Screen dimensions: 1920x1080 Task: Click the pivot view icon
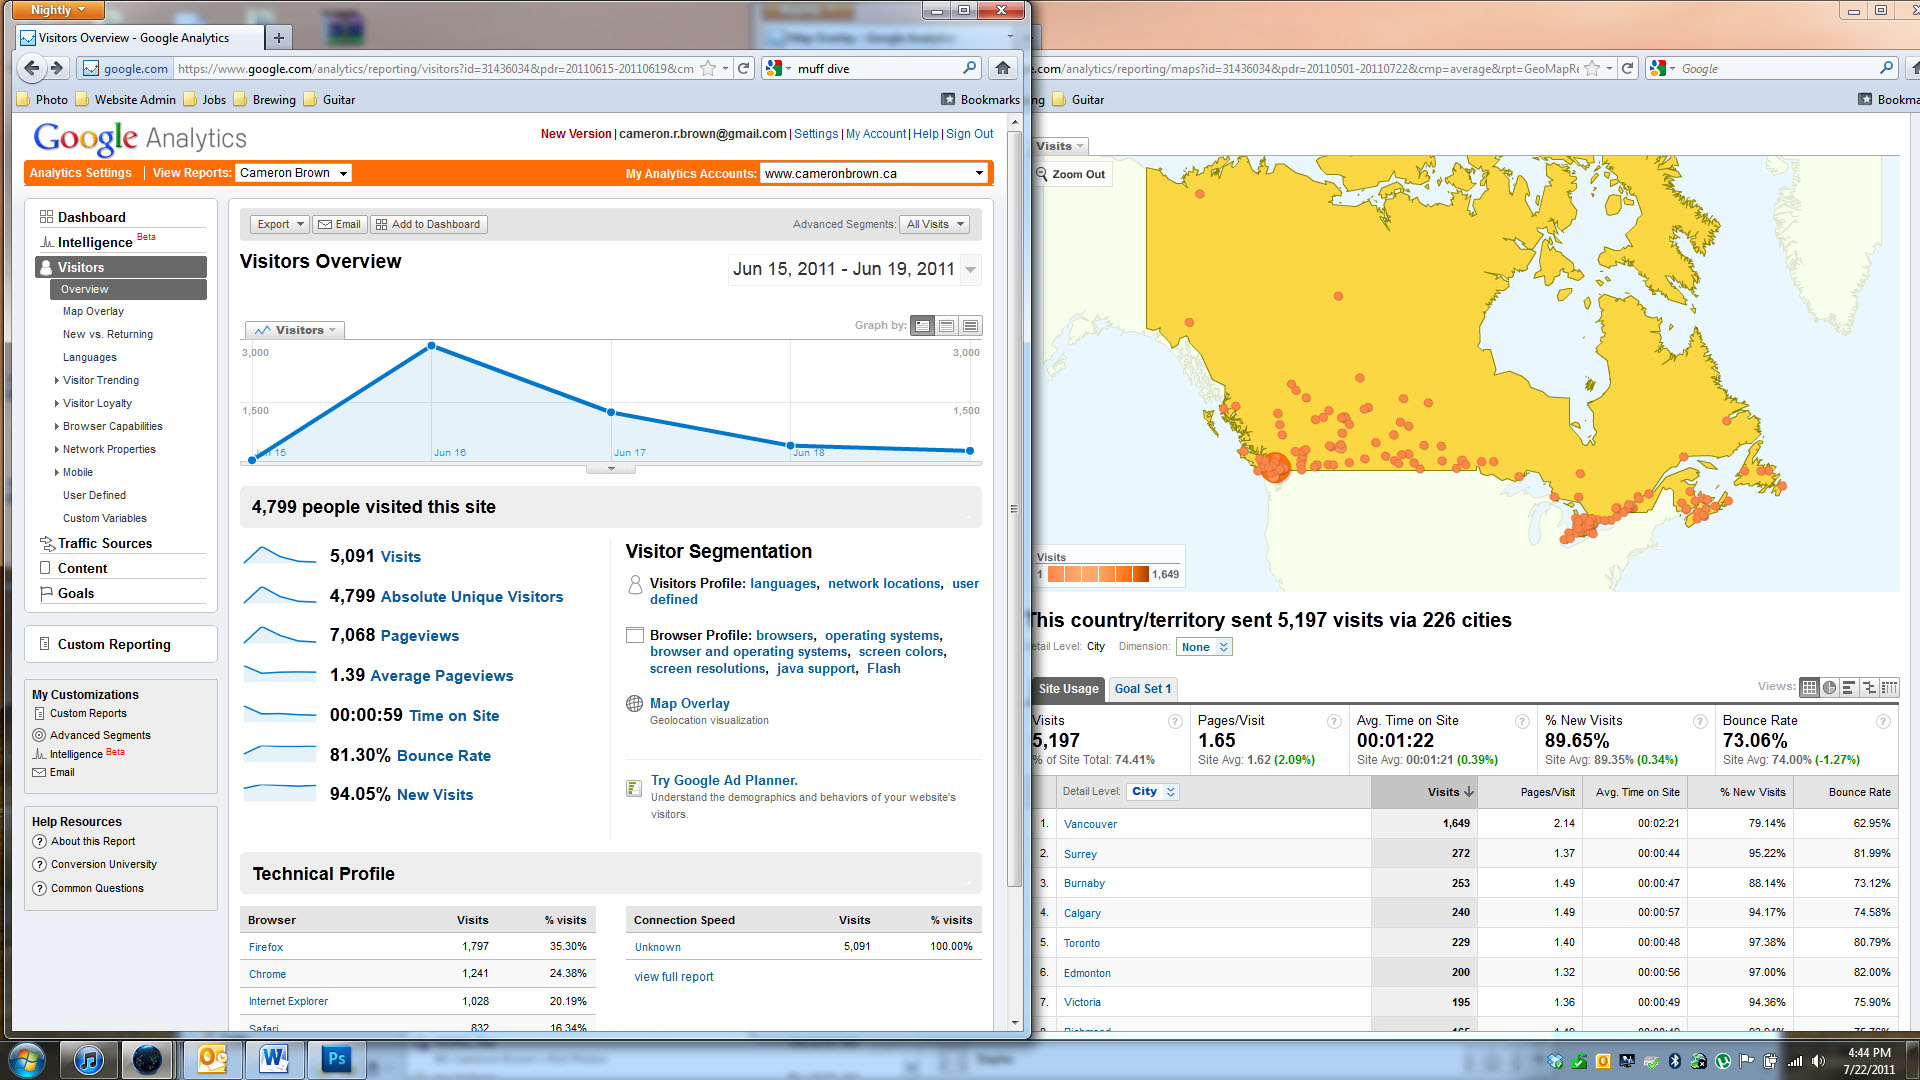pos(1889,688)
